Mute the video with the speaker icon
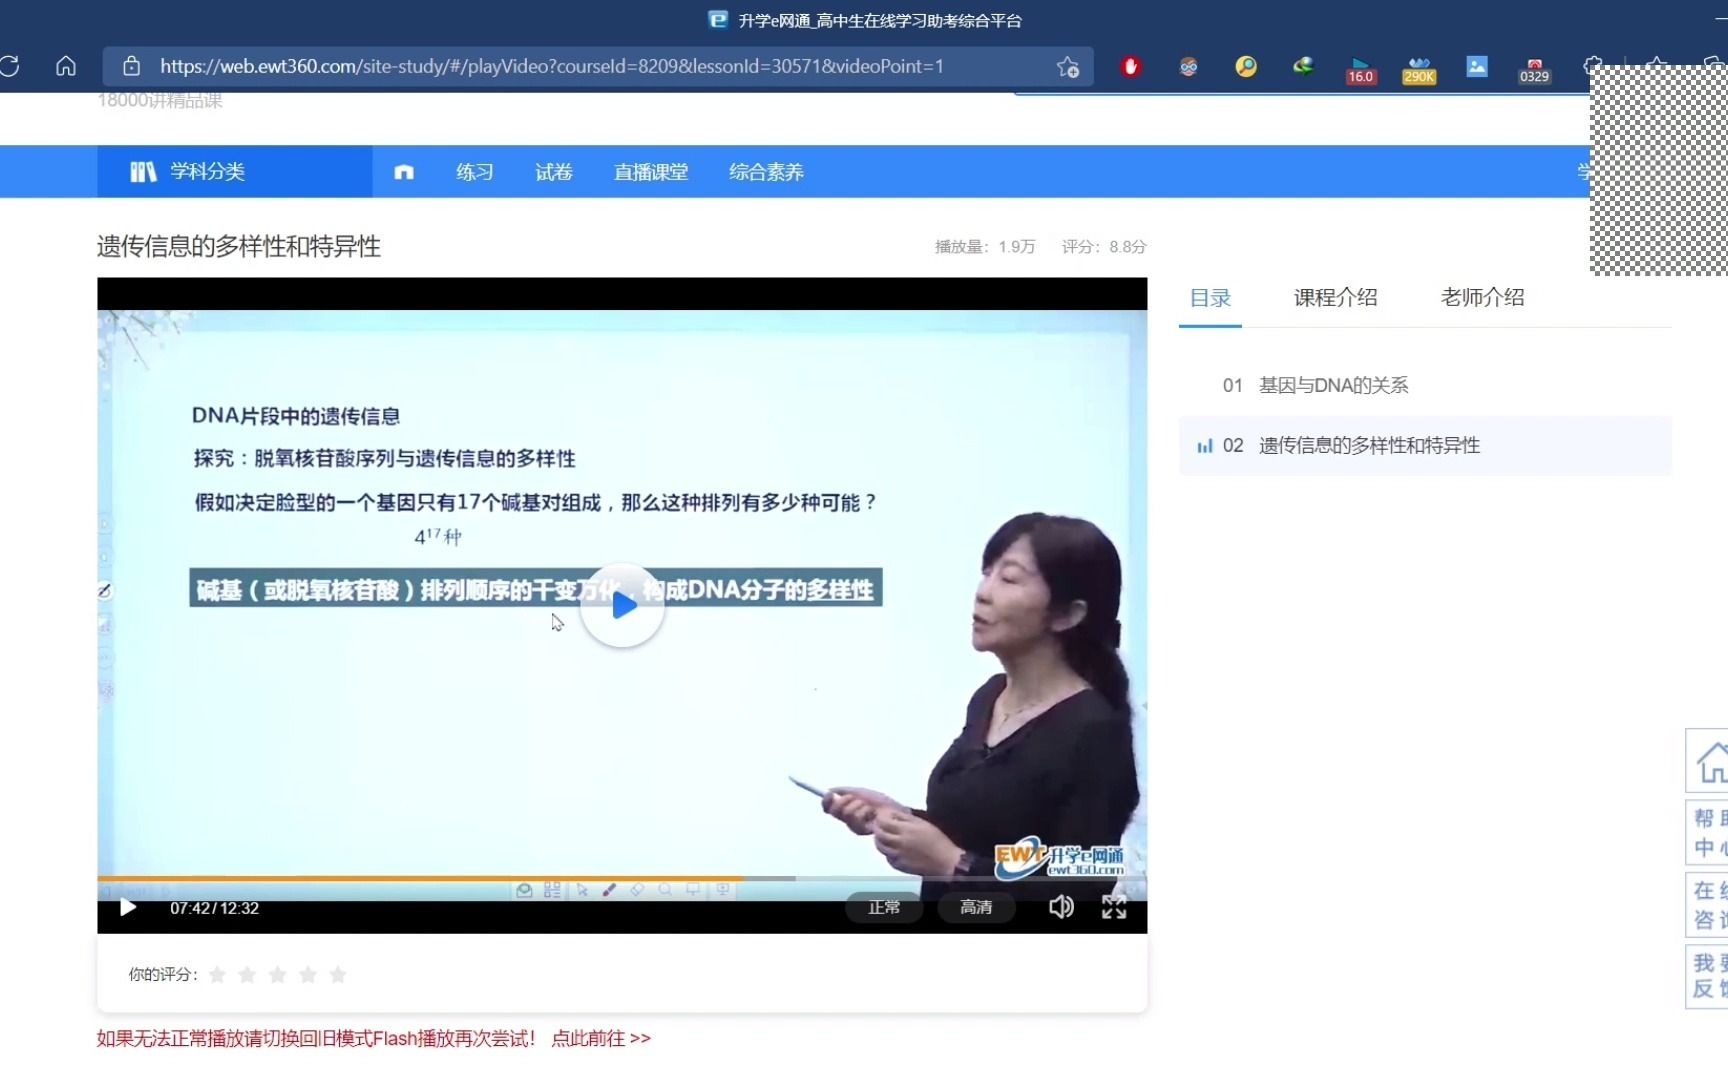Screen dimensions: 1728x1080 click(1061, 906)
